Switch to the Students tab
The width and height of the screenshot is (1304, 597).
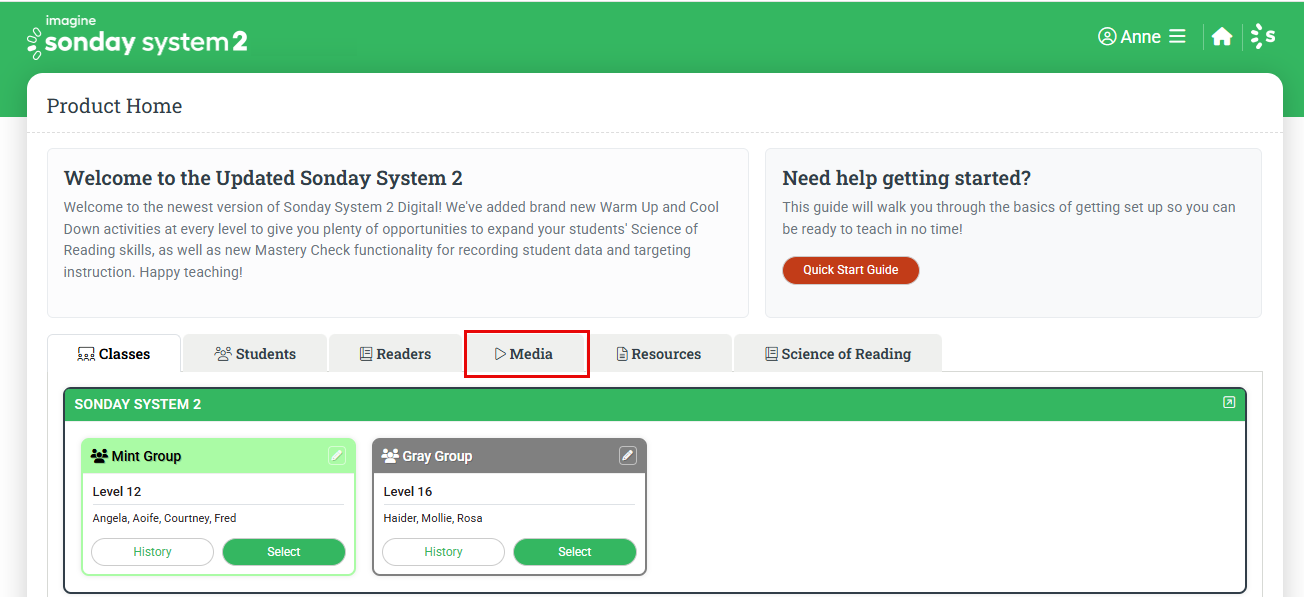click(x=255, y=354)
